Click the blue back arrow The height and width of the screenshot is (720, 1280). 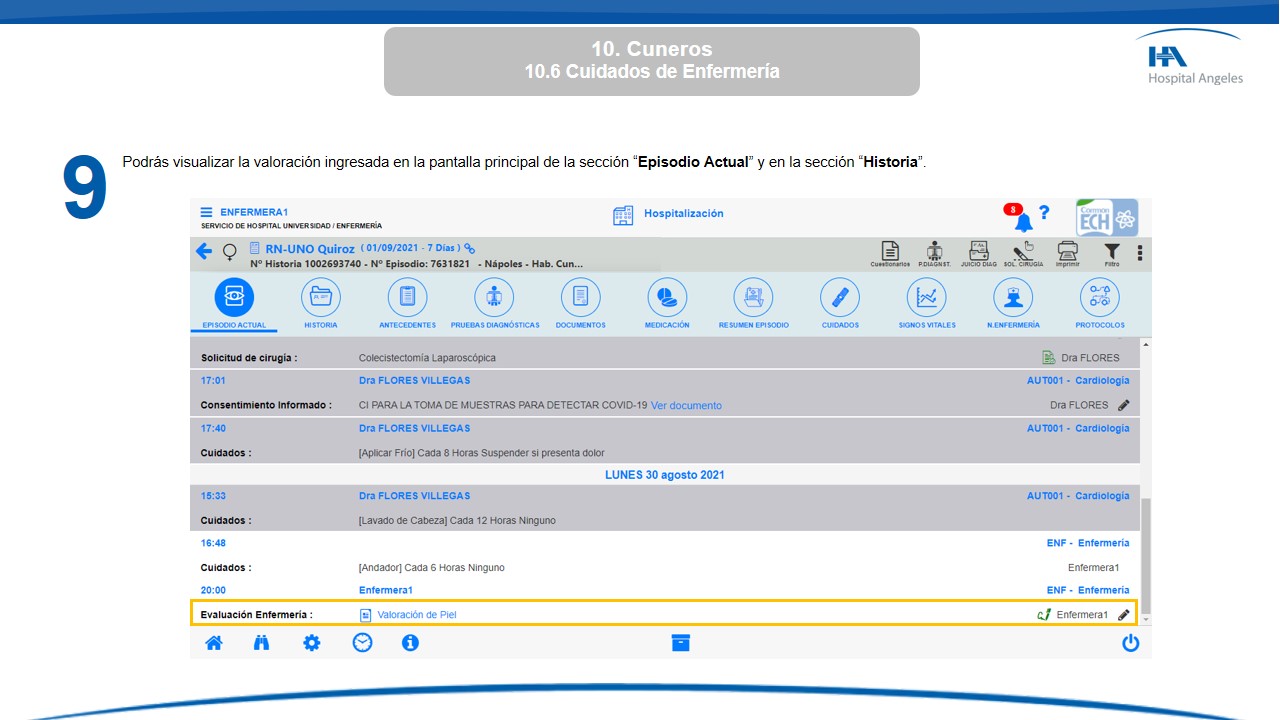[204, 252]
